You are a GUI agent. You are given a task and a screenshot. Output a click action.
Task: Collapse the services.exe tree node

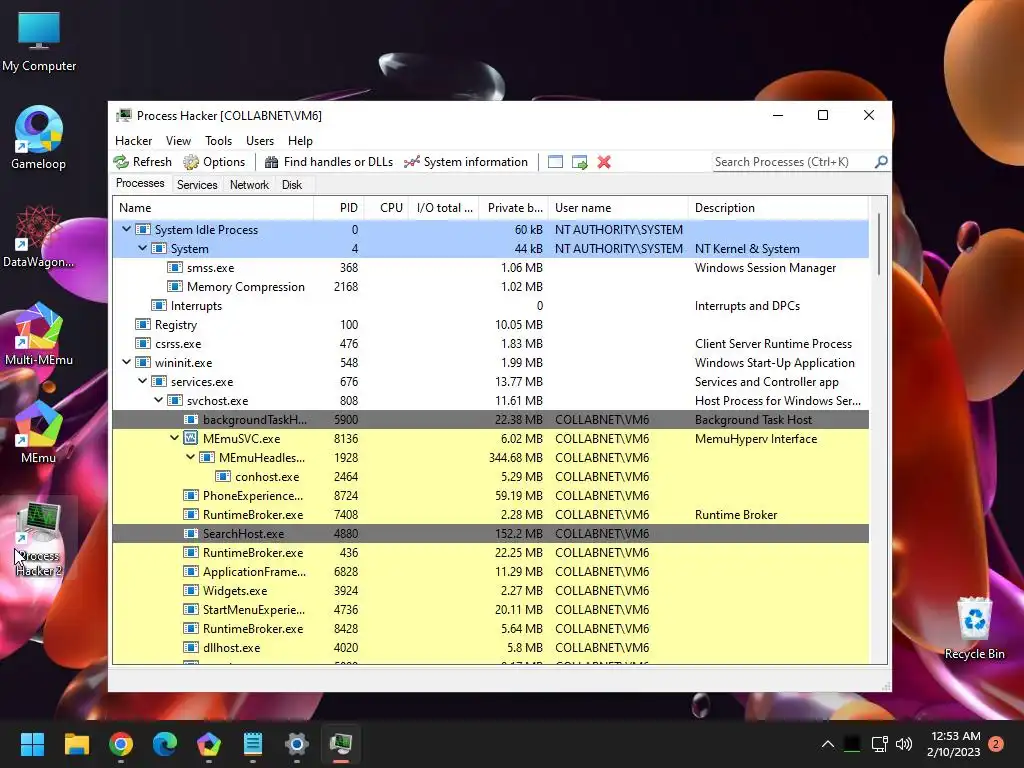(142, 381)
